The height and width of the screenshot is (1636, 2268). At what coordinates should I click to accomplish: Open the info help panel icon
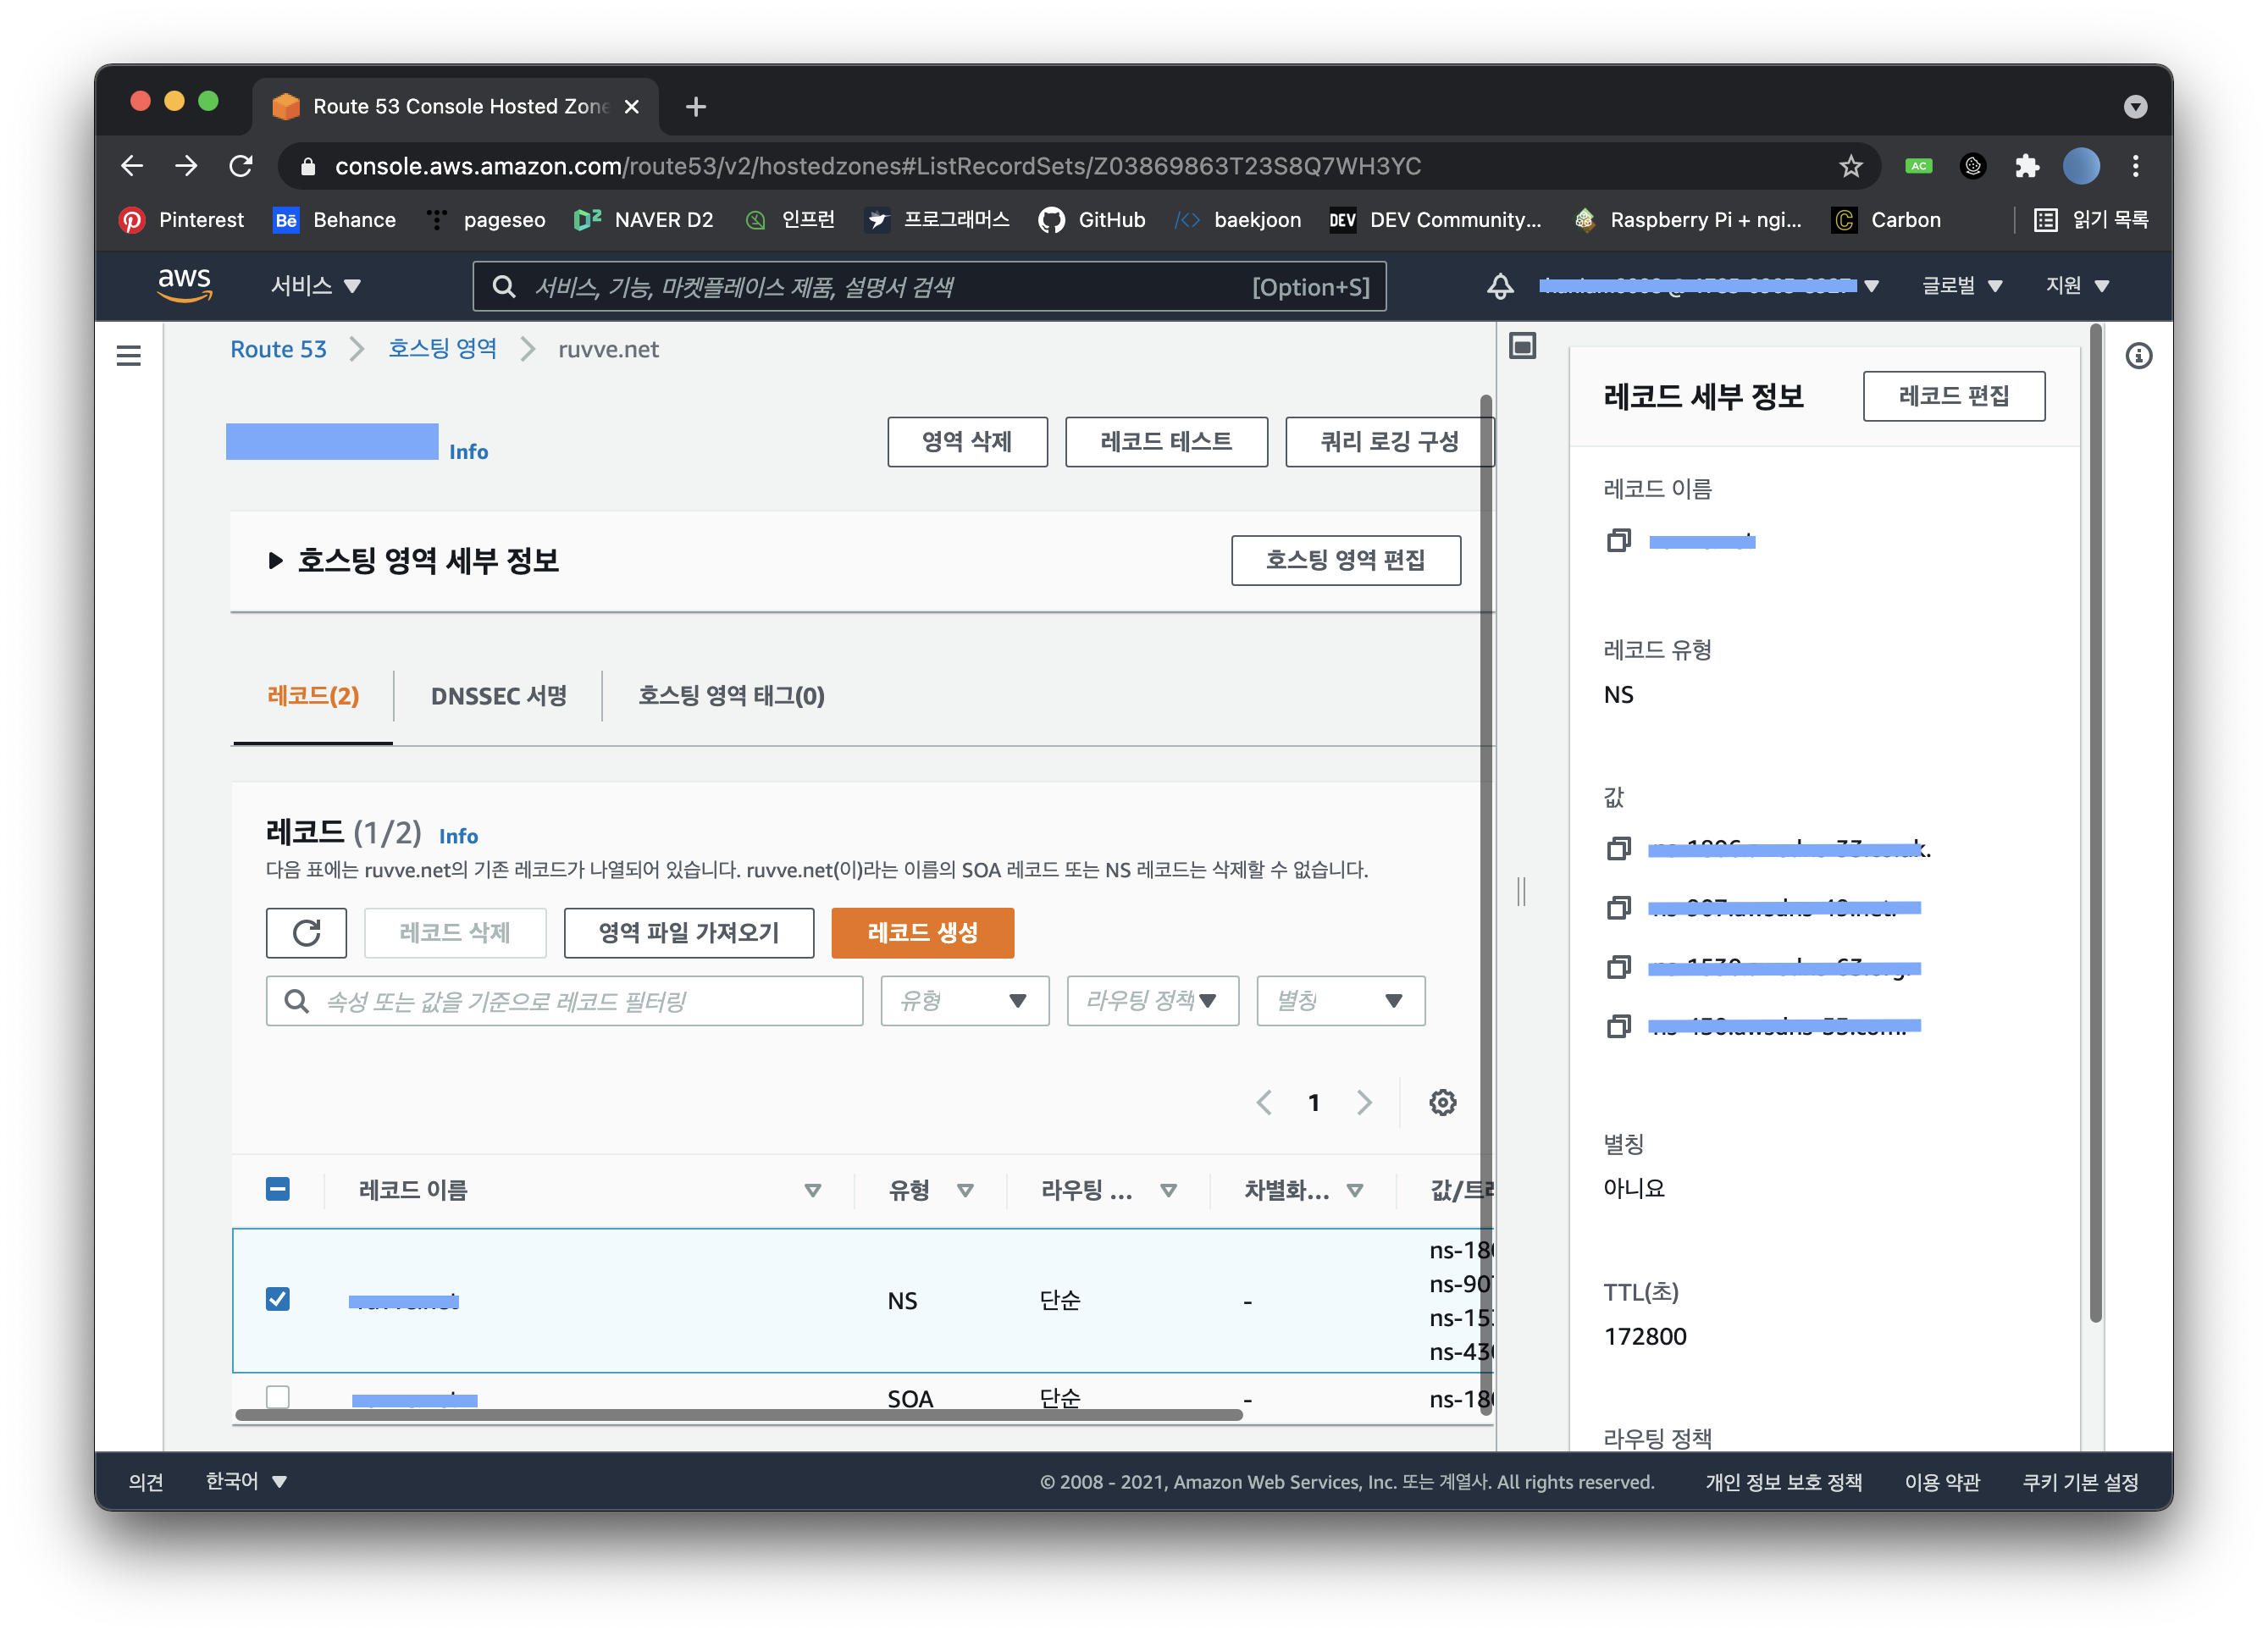click(x=2138, y=356)
